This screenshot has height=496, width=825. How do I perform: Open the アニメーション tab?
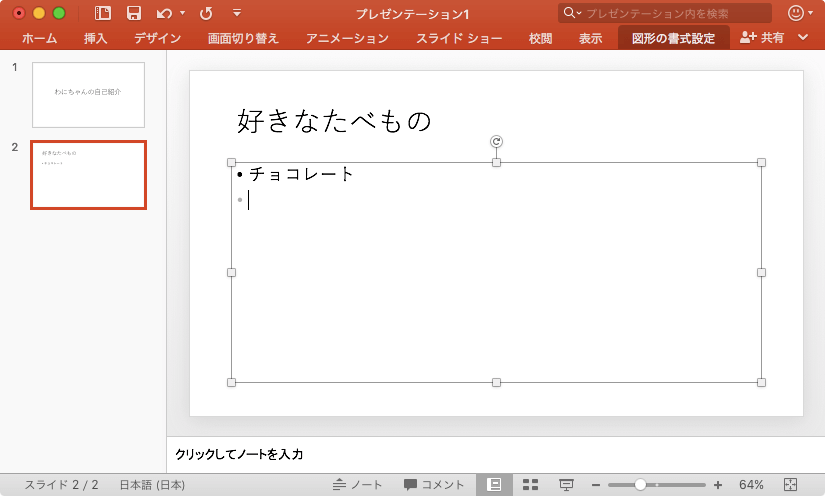coord(347,38)
